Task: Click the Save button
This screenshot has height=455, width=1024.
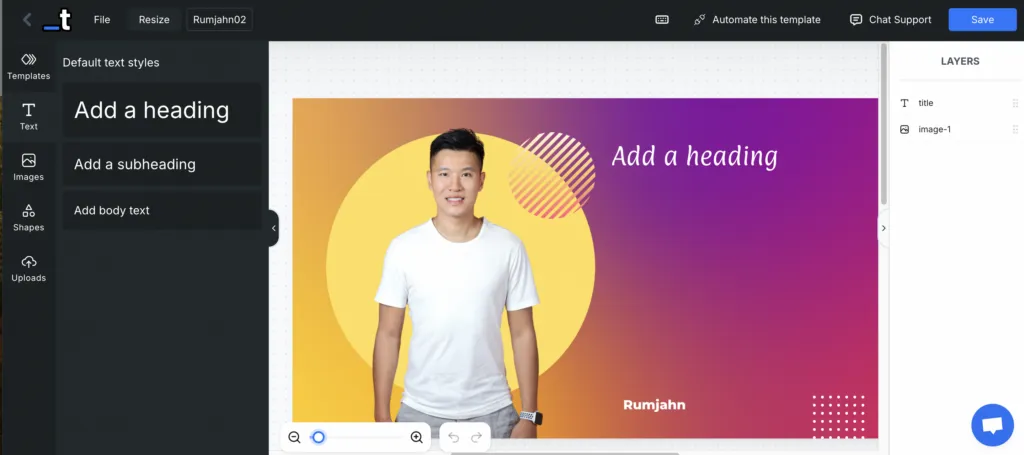Action: pyautogui.click(x=982, y=20)
